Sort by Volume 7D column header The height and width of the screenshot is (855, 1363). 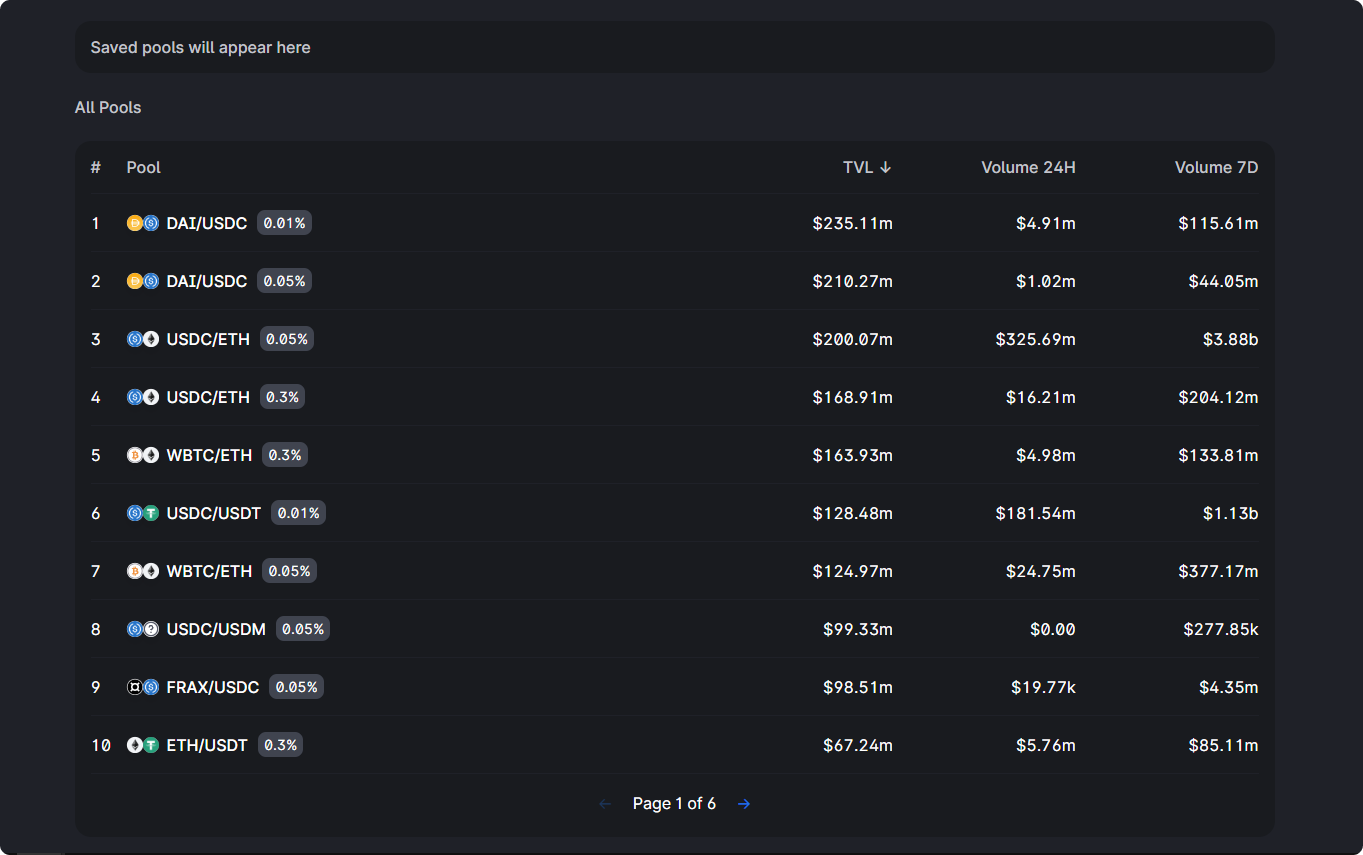pos(1216,167)
